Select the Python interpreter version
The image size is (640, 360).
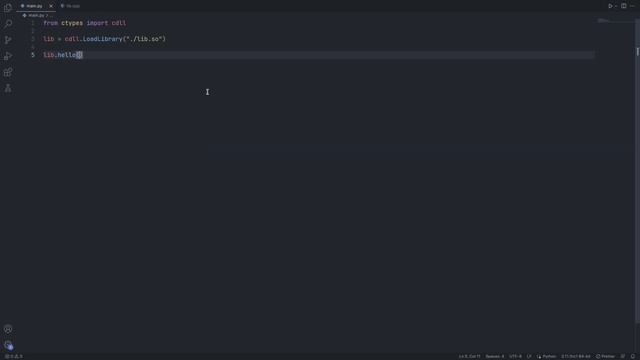tap(576, 356)
